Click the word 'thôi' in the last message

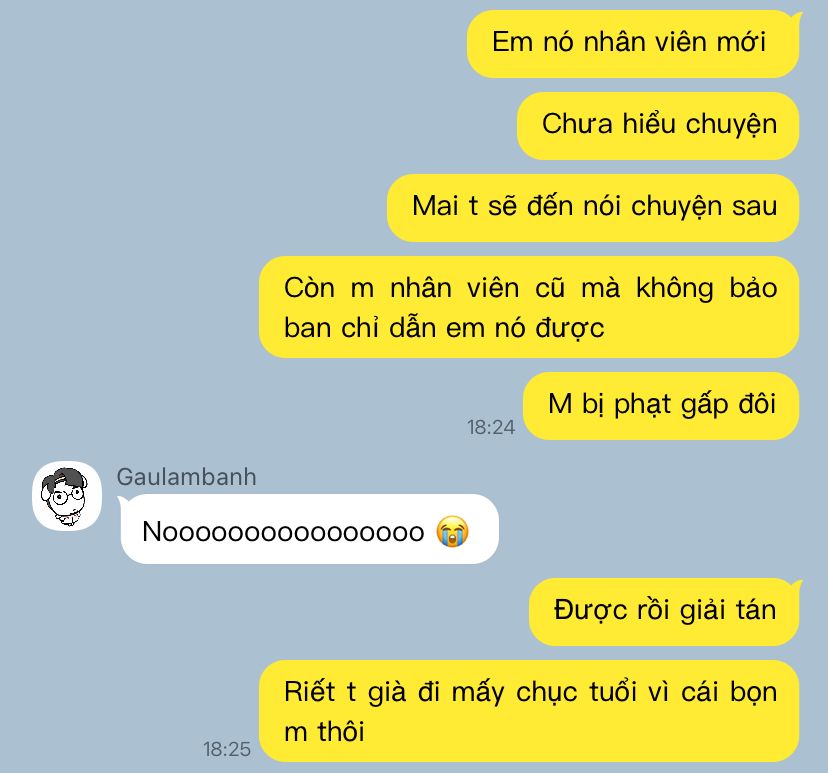[x=341, y=732]
